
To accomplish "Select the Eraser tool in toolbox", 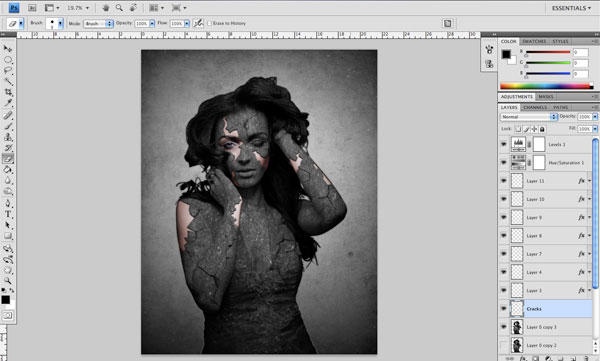I will click(8, 158).
